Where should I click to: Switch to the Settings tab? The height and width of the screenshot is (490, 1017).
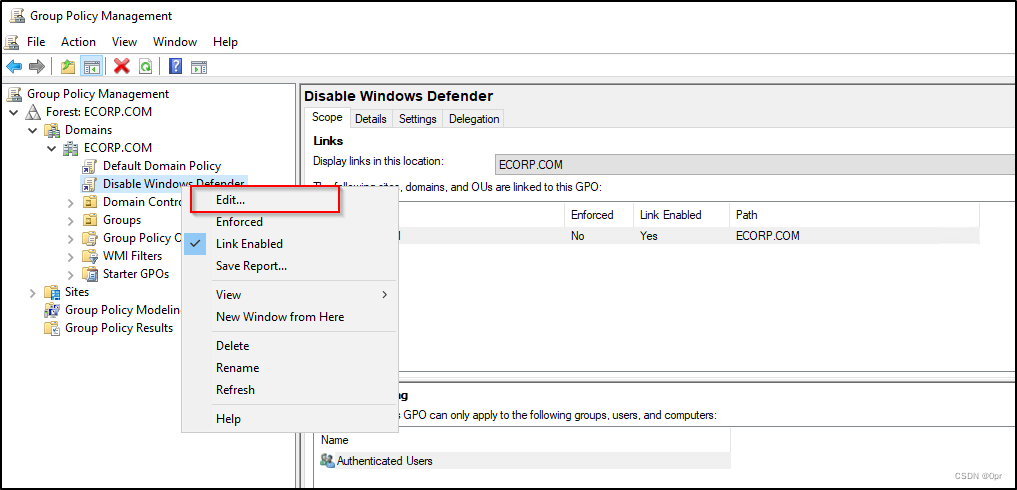click(x=418, y=119)
